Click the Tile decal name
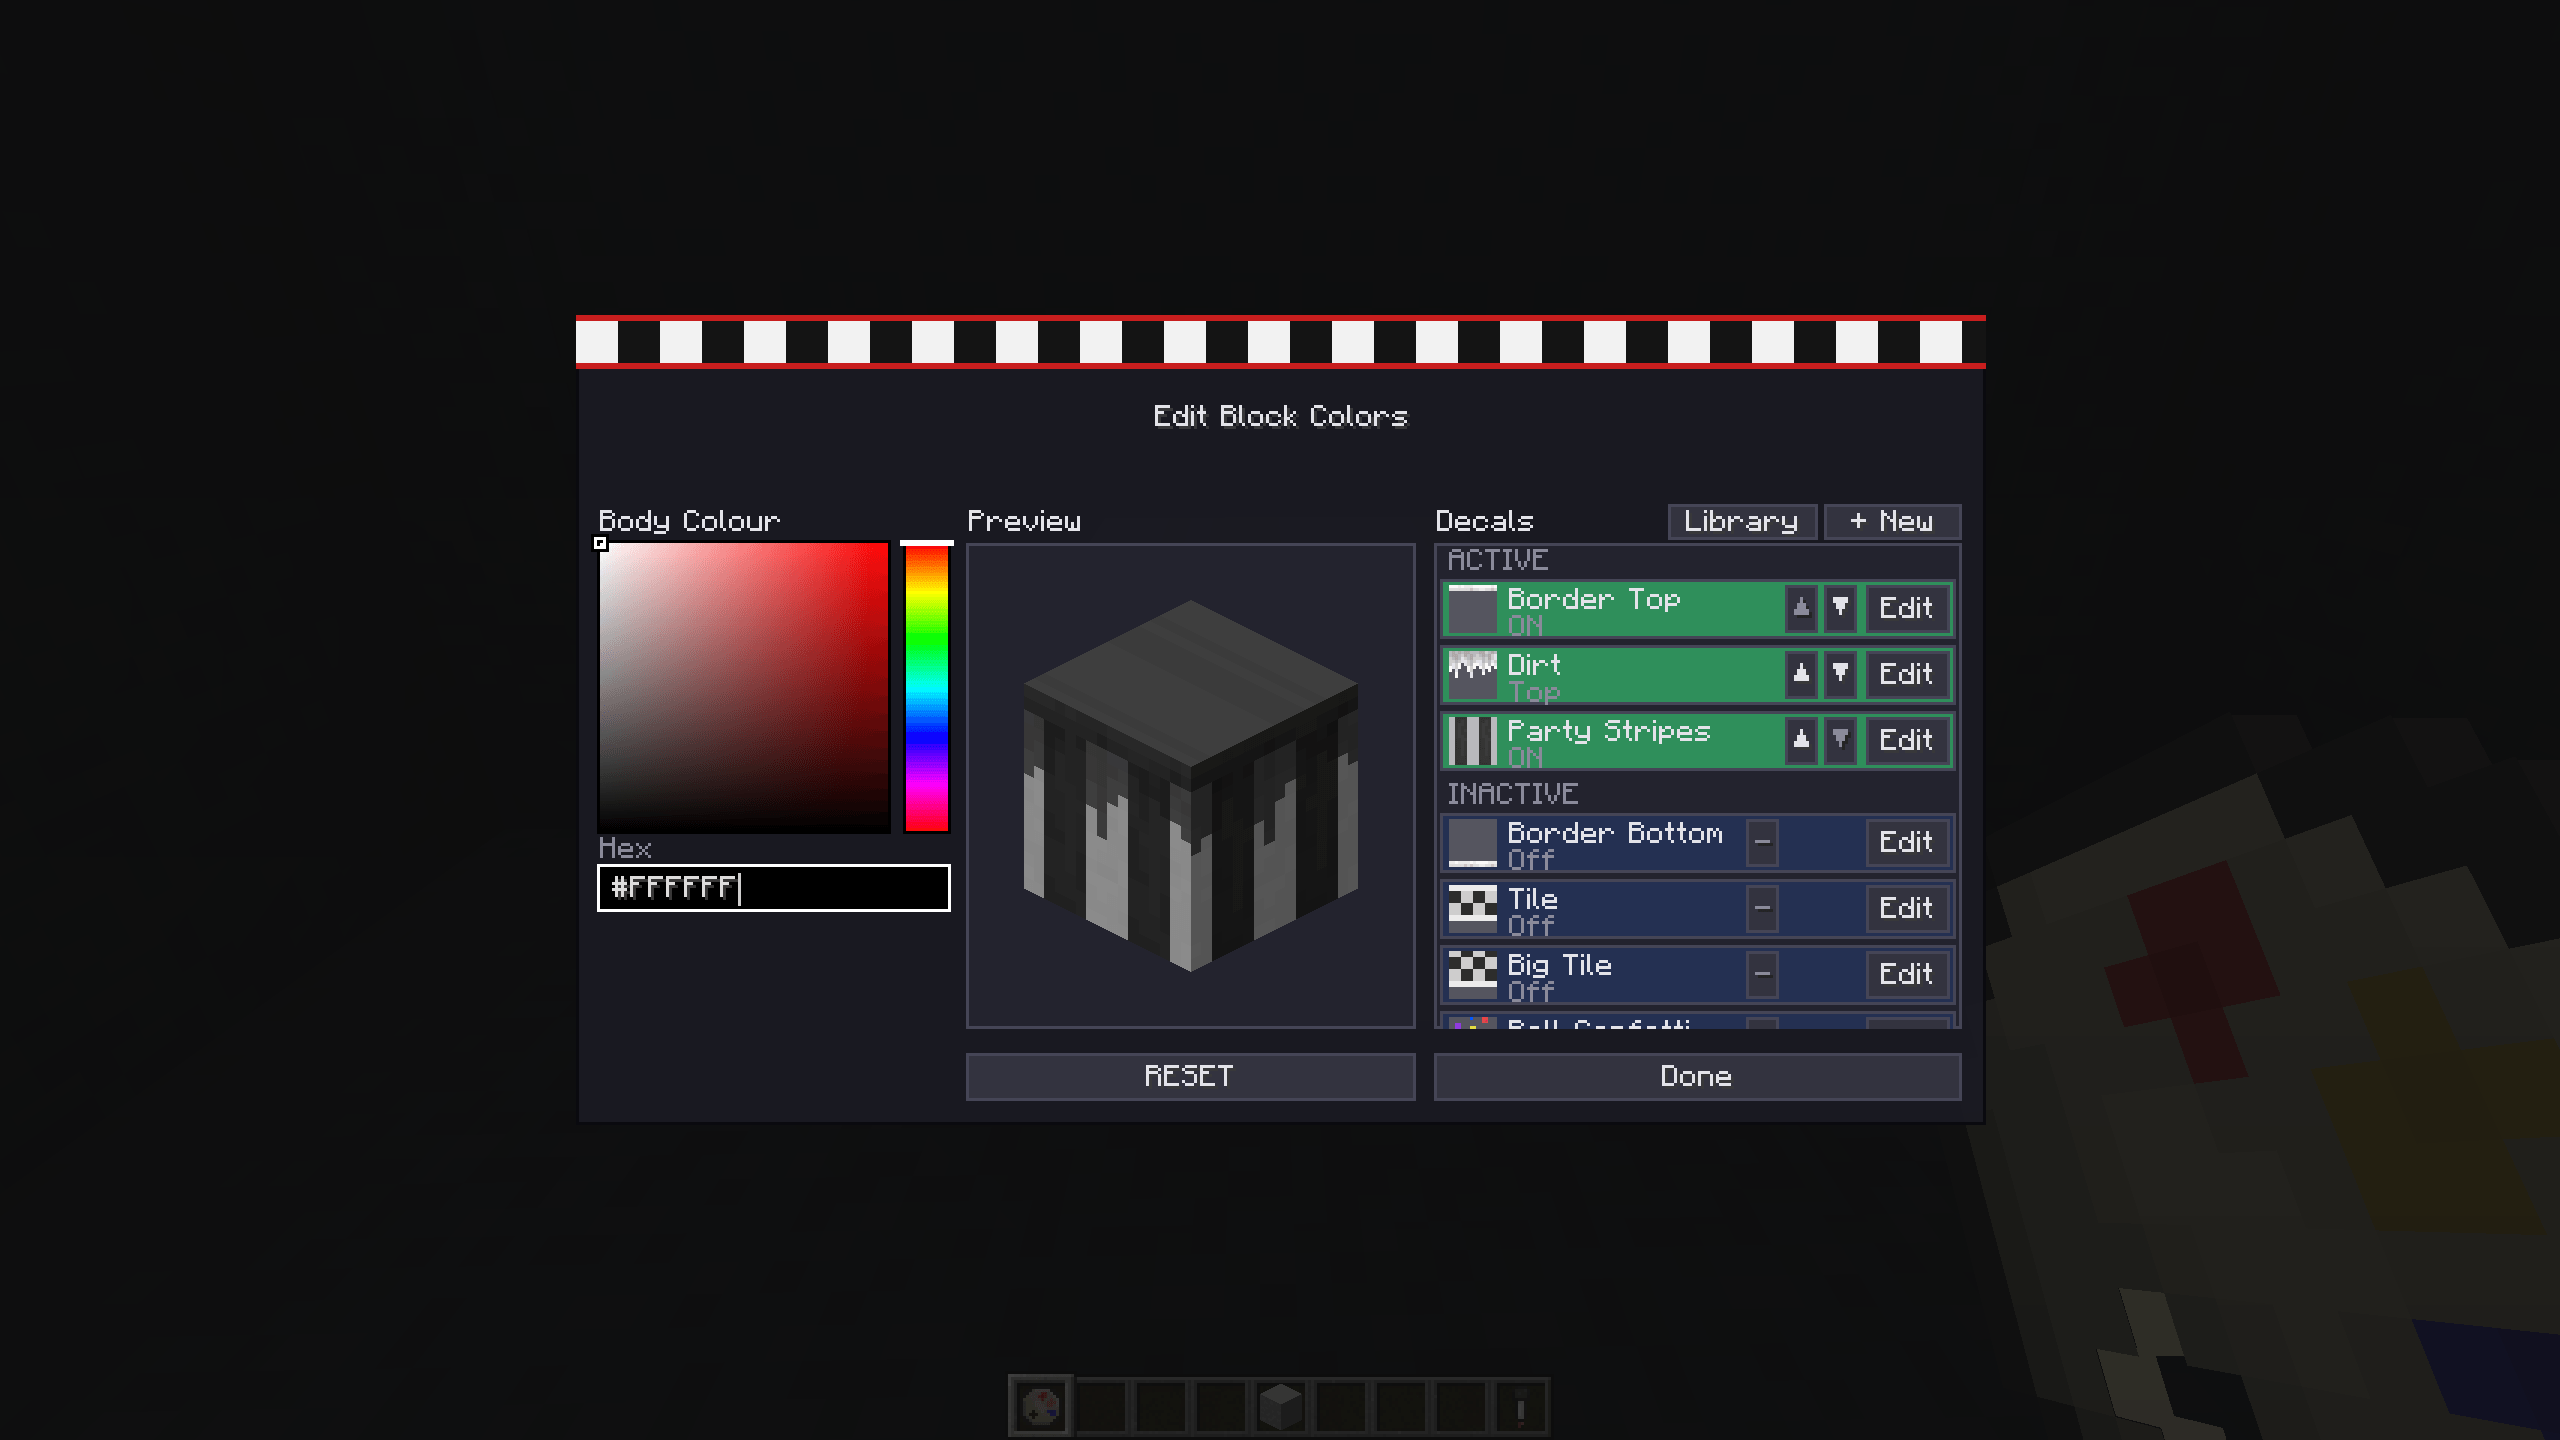This screenshot has height=1440, width=2560. pos(1533,899)
